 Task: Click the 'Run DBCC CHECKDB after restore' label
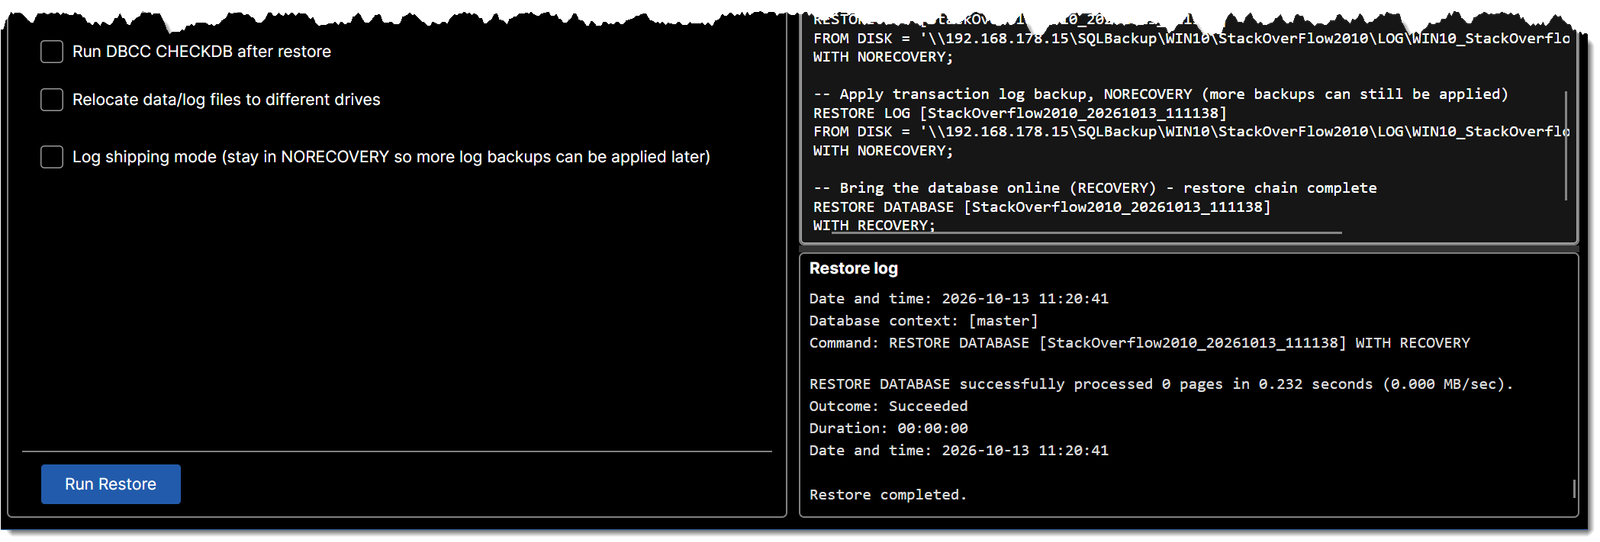(202, 52)
